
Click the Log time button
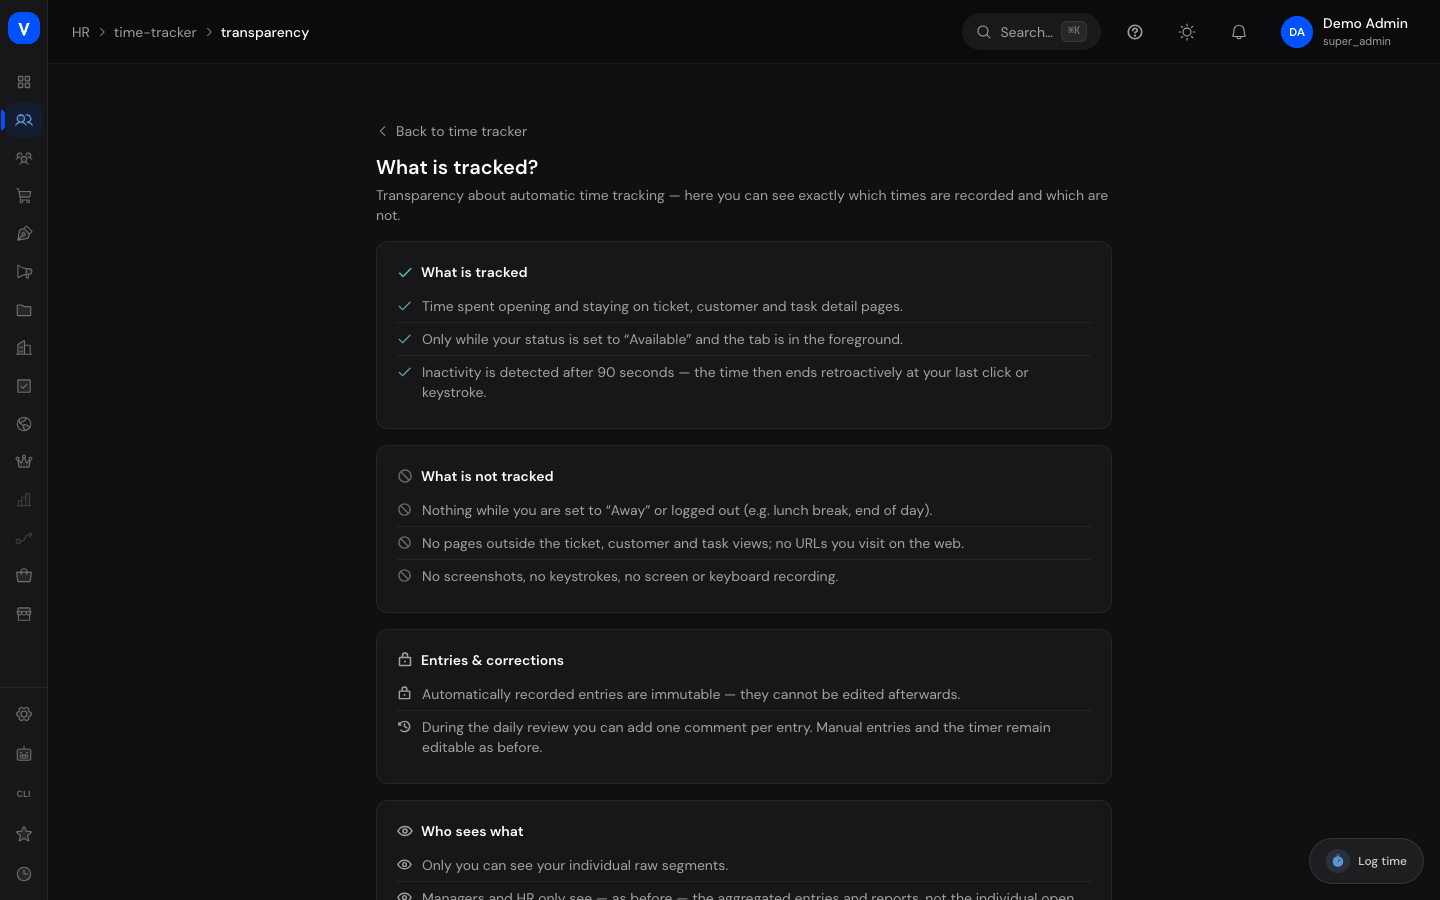click(1366, 861)
